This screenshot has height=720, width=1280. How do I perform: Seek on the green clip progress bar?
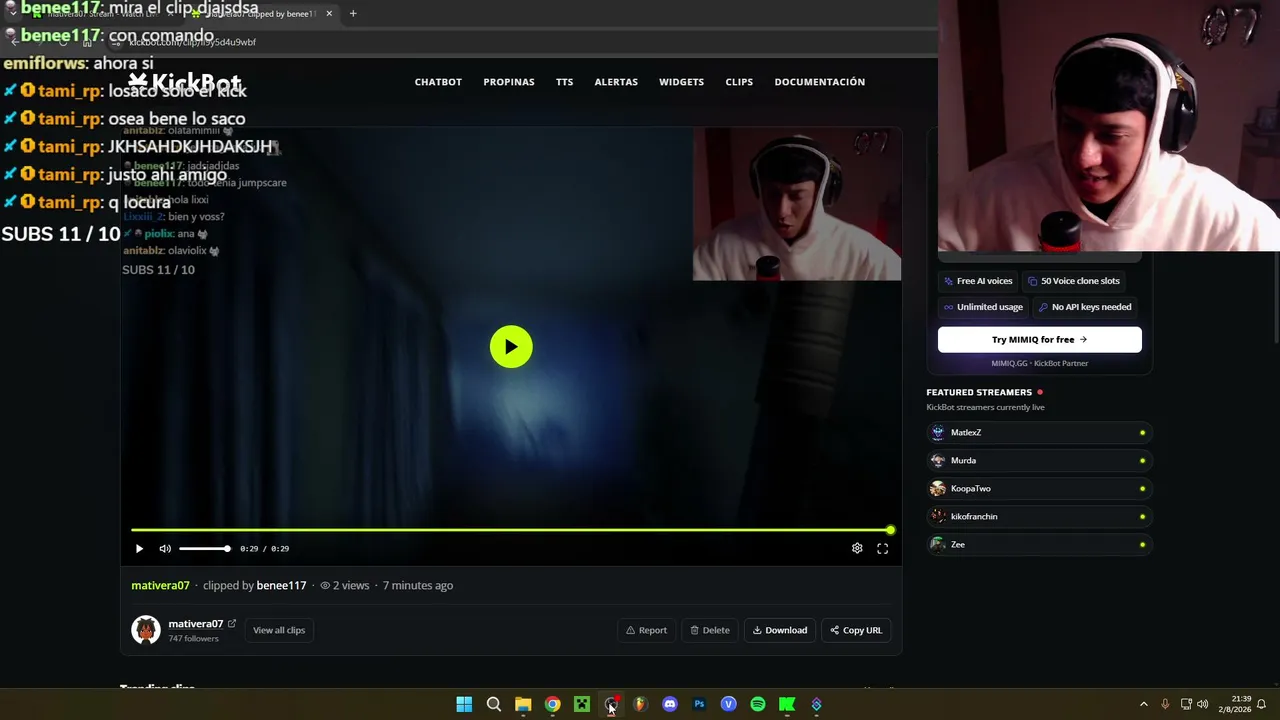[x=511, y=530]
